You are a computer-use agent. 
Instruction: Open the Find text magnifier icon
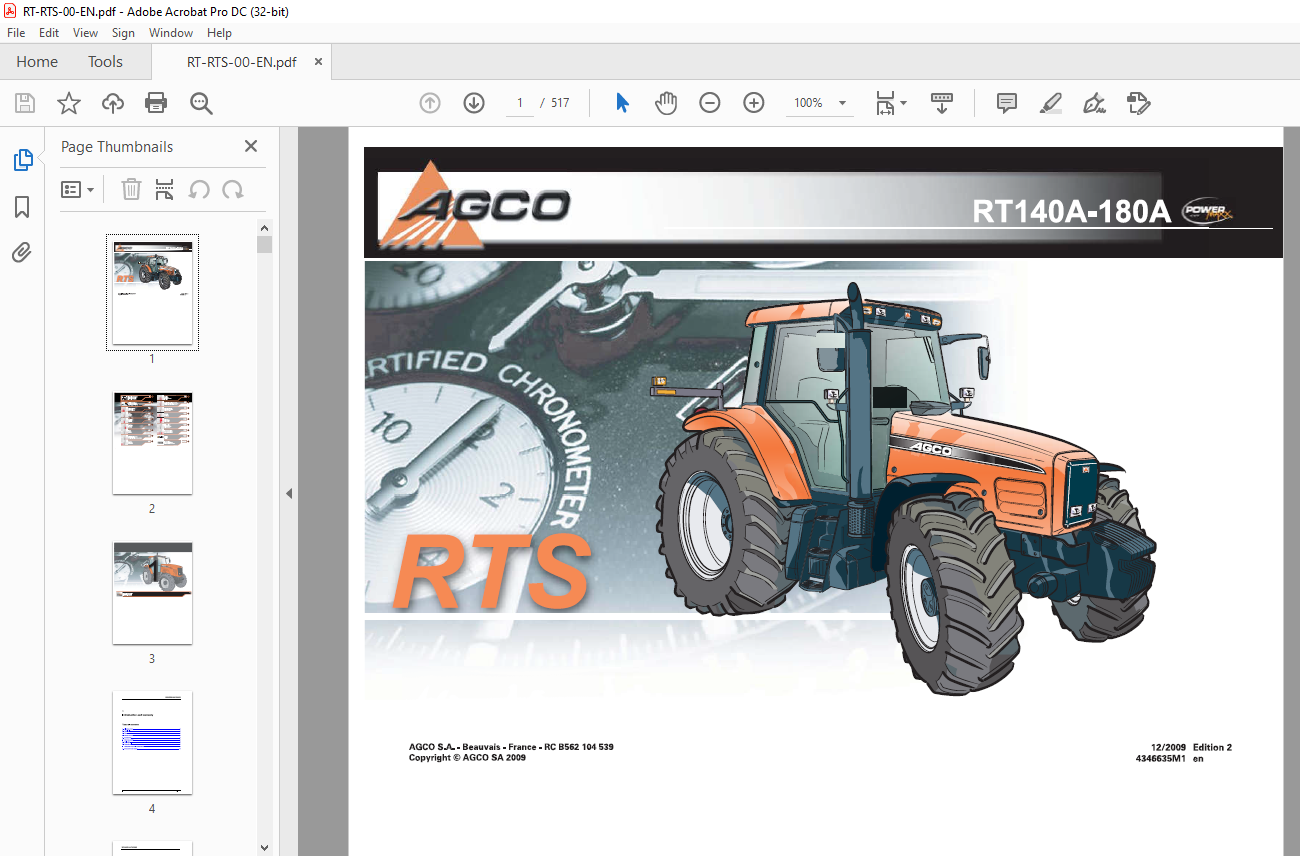[x=201, y=103]
